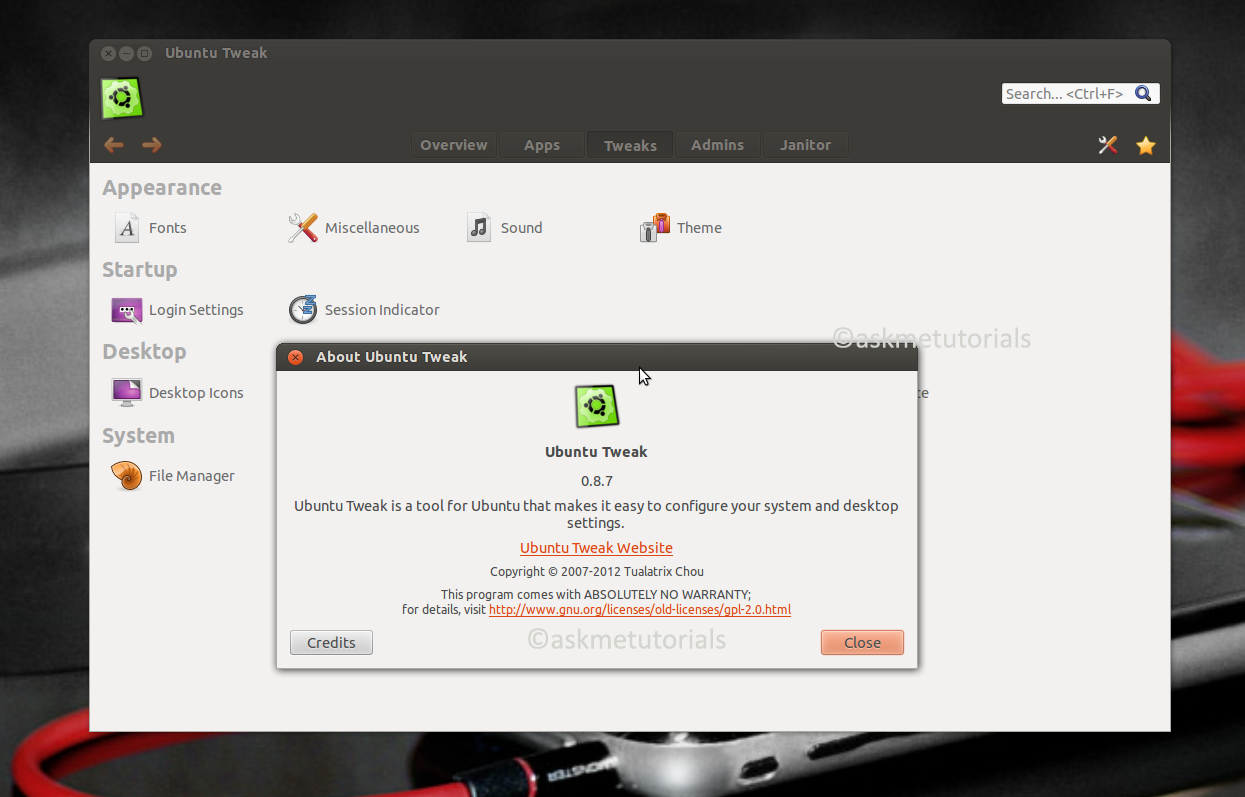
Task: Click the Credits button
Action: [x=331, y=642]
